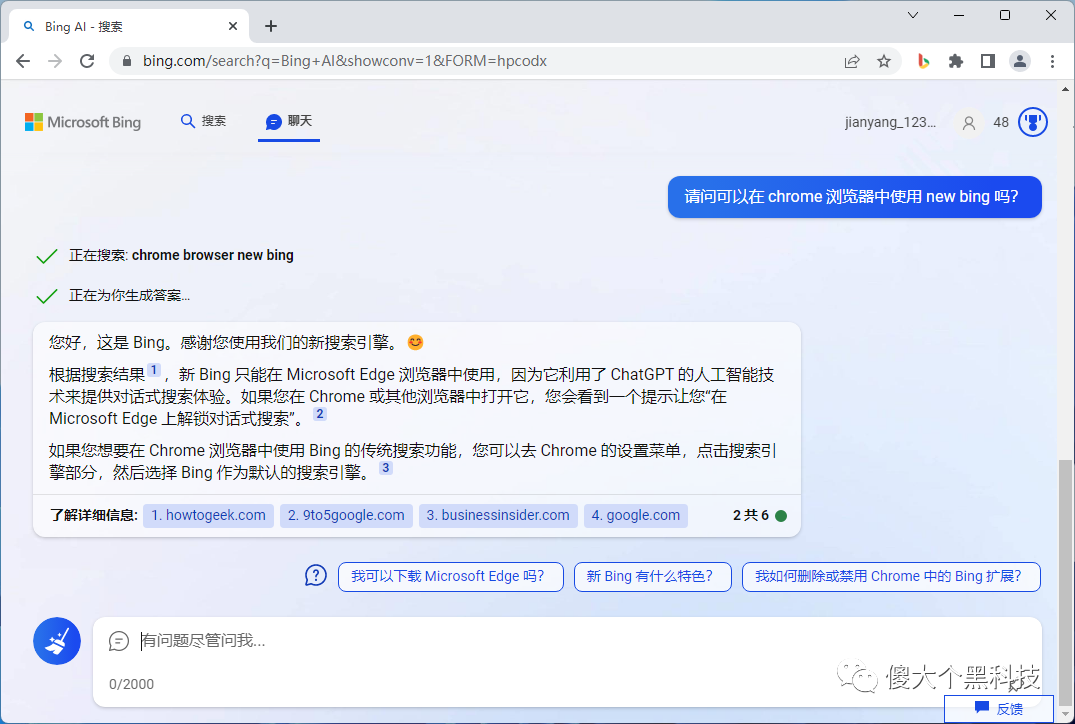Click the '新 Bing 有什么特色?' suggestion chip

(x=652, y=576)
